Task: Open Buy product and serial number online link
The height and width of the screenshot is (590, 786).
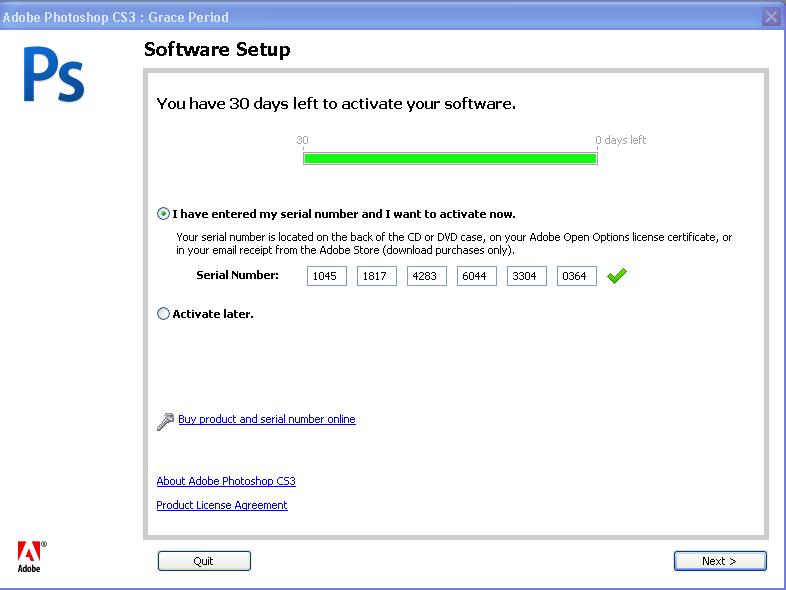Action: (x=267, y=419)
